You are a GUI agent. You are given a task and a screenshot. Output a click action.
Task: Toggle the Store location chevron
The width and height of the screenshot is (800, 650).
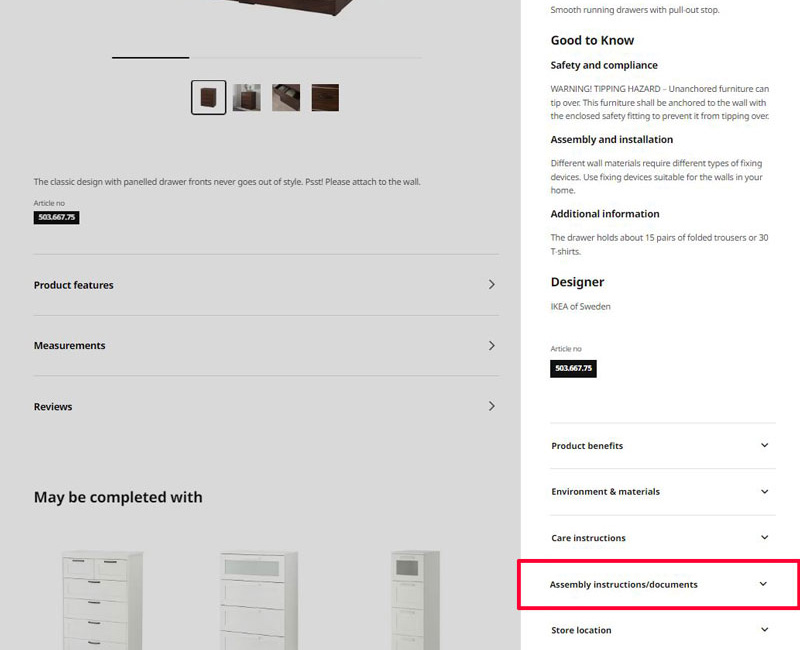tap(764, 630)
